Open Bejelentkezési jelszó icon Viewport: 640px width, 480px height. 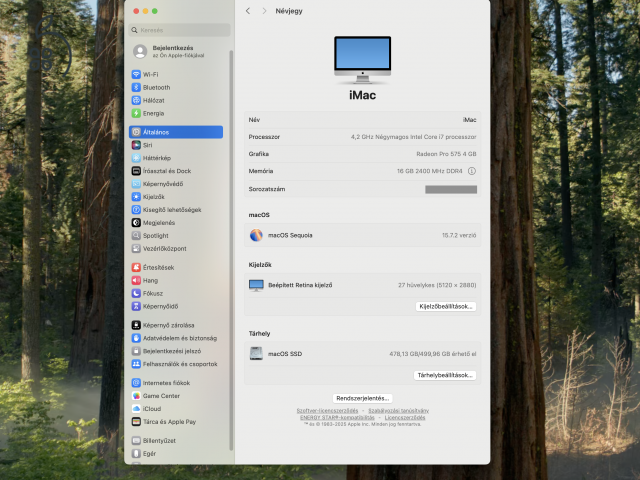tap(136, 351)
